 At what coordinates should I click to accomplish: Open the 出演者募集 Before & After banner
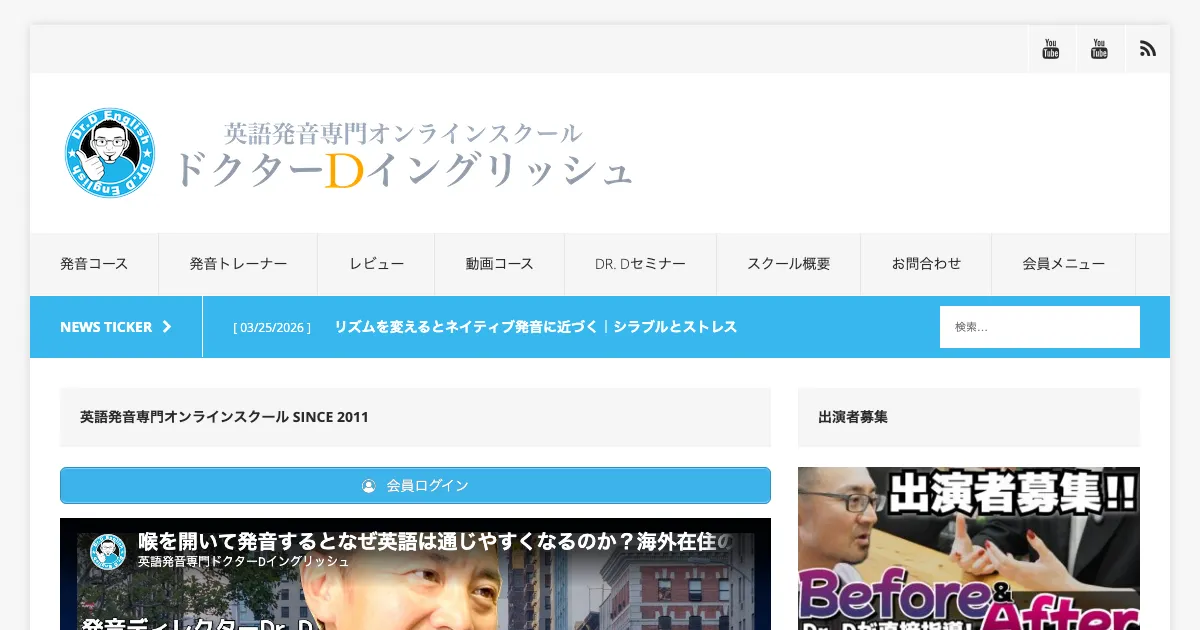click(969, 548)
